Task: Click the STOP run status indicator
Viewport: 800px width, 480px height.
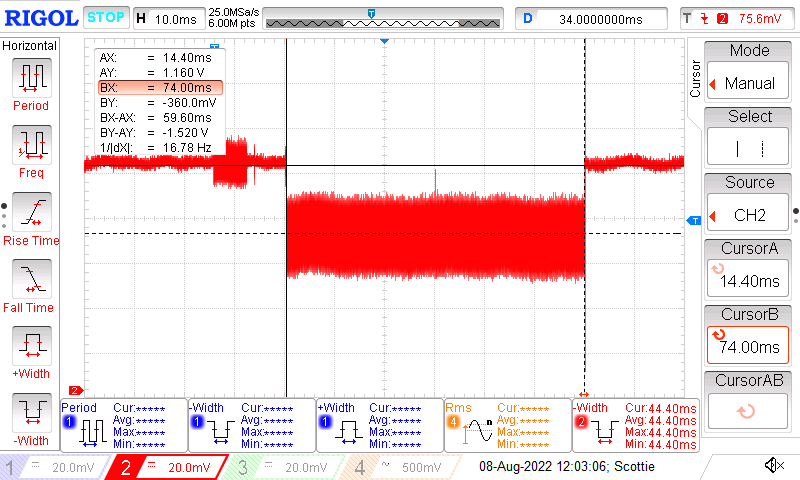Action: tap(106, 17)
